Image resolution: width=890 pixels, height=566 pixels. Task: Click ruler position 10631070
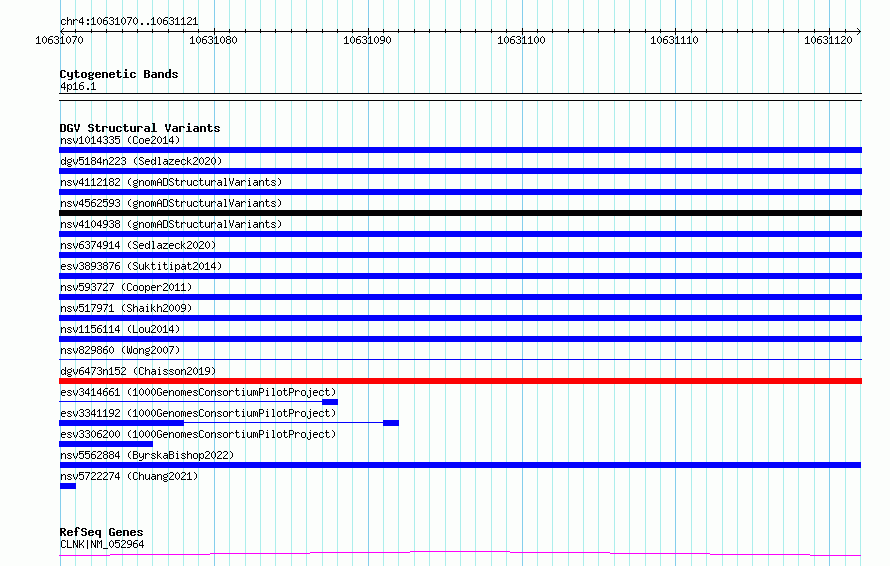[x=59, y=40]
